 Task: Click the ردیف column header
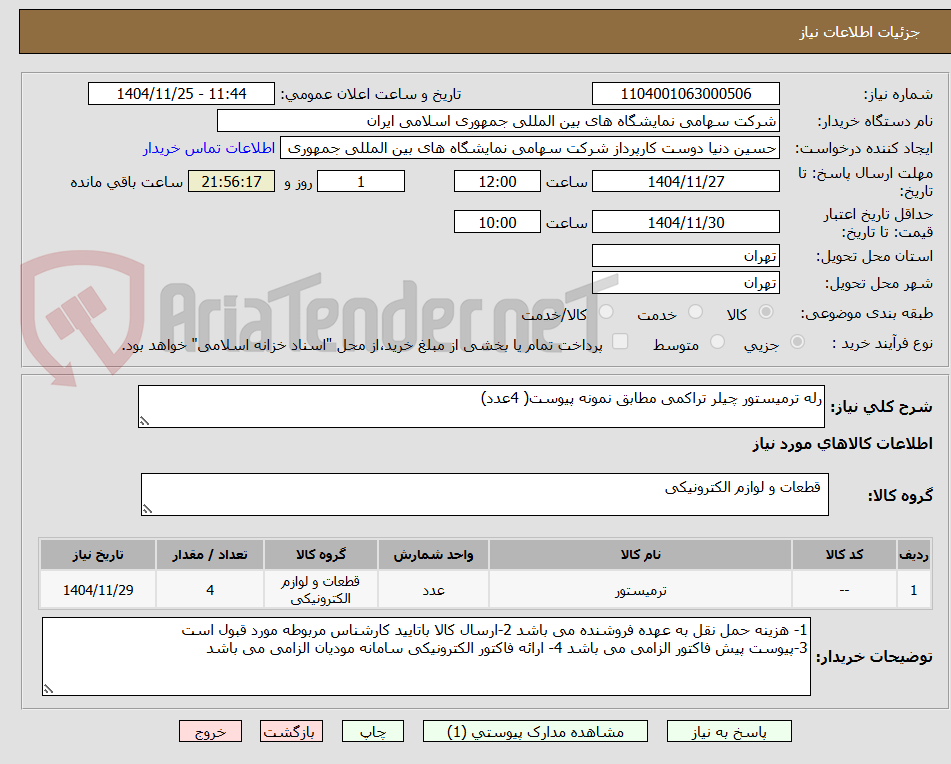(x=914, y=555)
